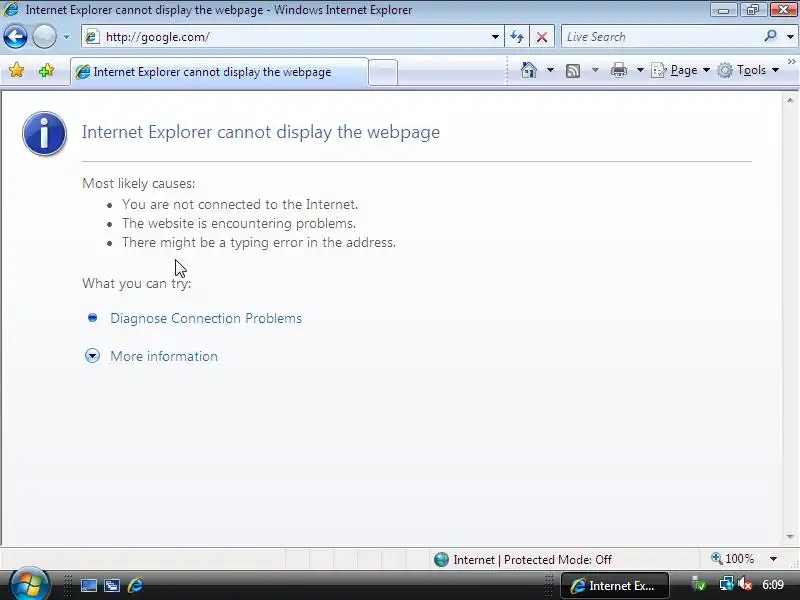Click the 'What you can try:' label
The width and height of the screenshot is (800, 600).
coord(137,283)
